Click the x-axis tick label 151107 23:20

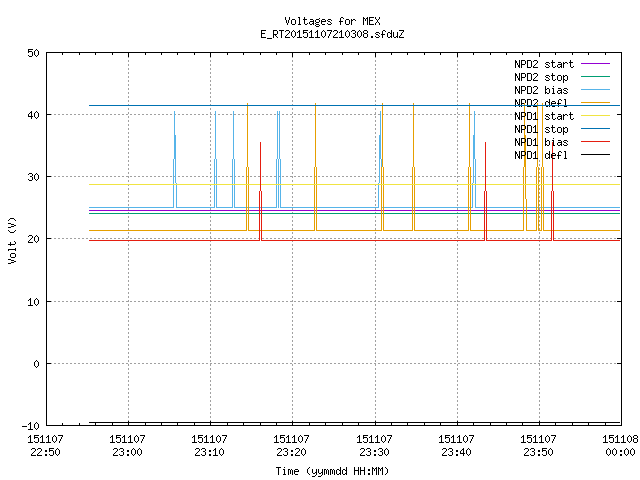tap(291, 445)
